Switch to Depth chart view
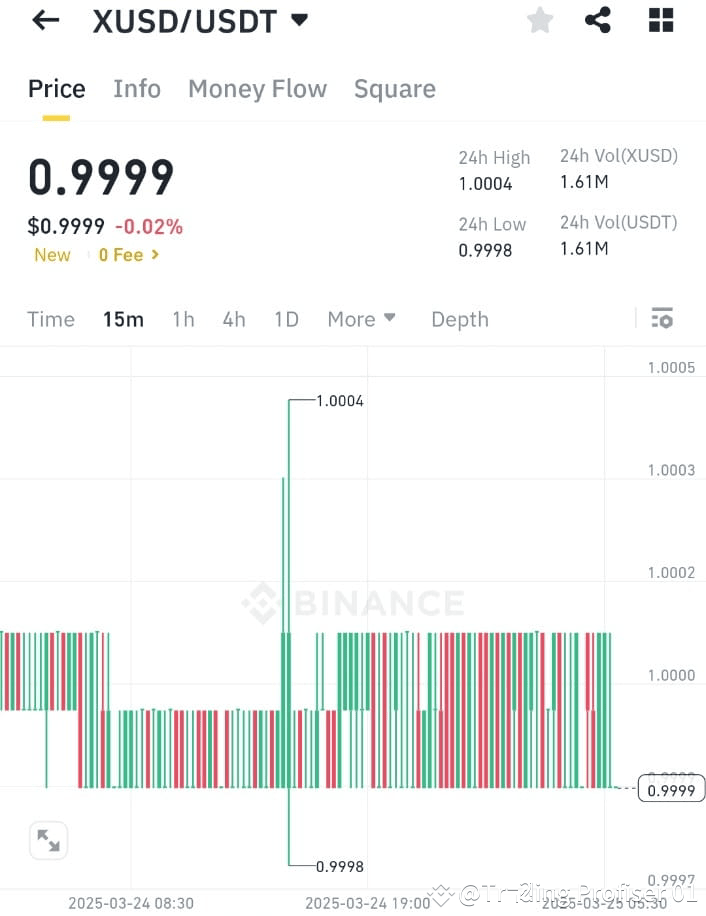The height and width of the screenshot is (916, 706). coord(459,318)
